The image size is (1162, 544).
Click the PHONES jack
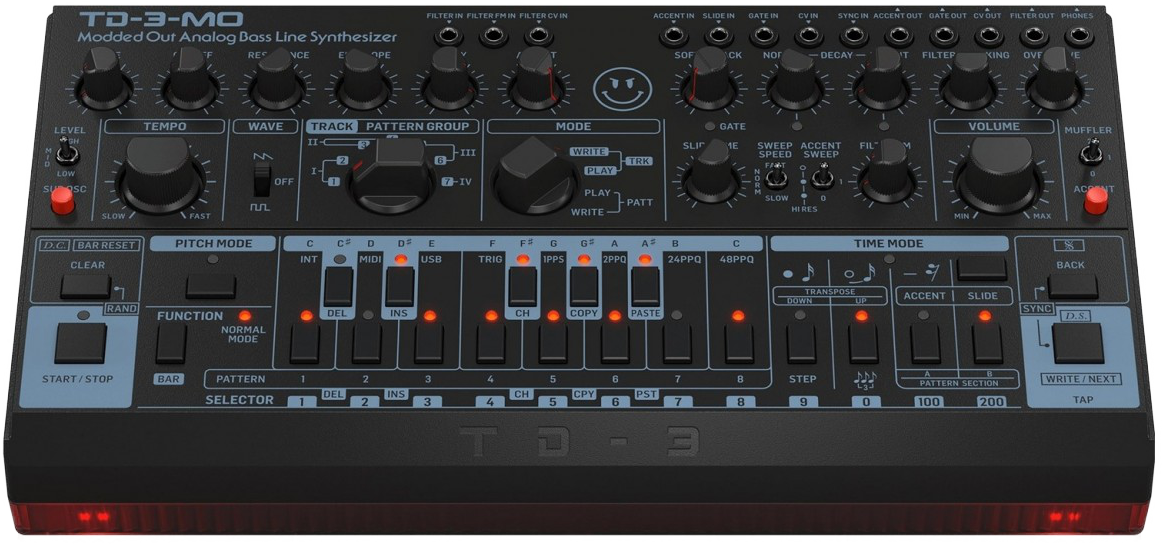click(1079, 35)
